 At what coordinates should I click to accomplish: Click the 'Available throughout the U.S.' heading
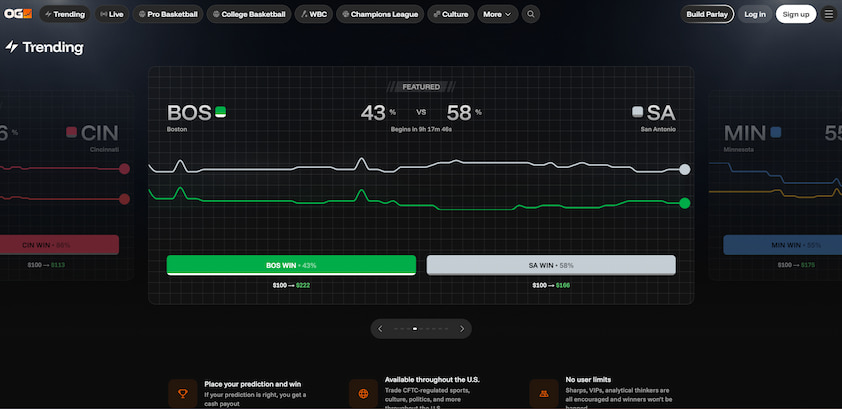click(x=432, y=379)
